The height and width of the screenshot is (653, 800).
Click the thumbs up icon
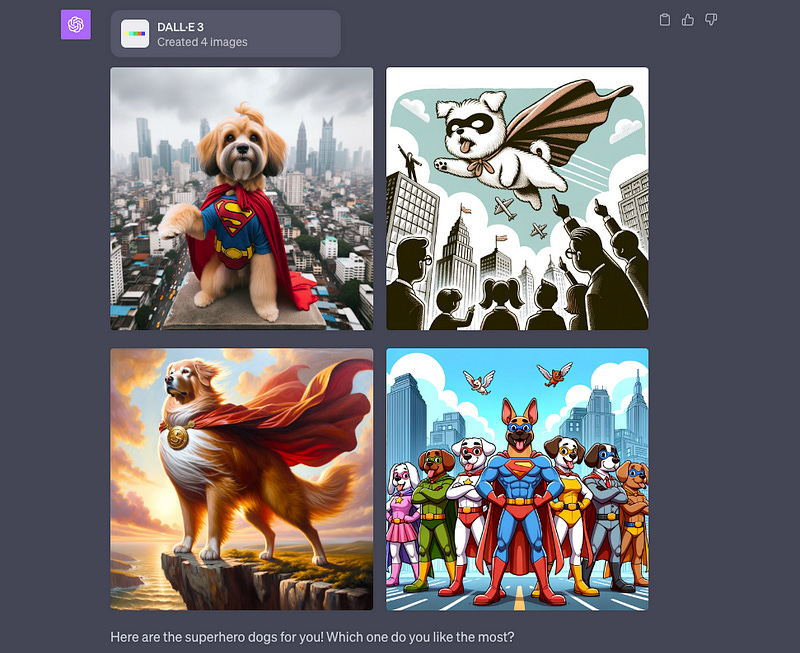[688, 20]
